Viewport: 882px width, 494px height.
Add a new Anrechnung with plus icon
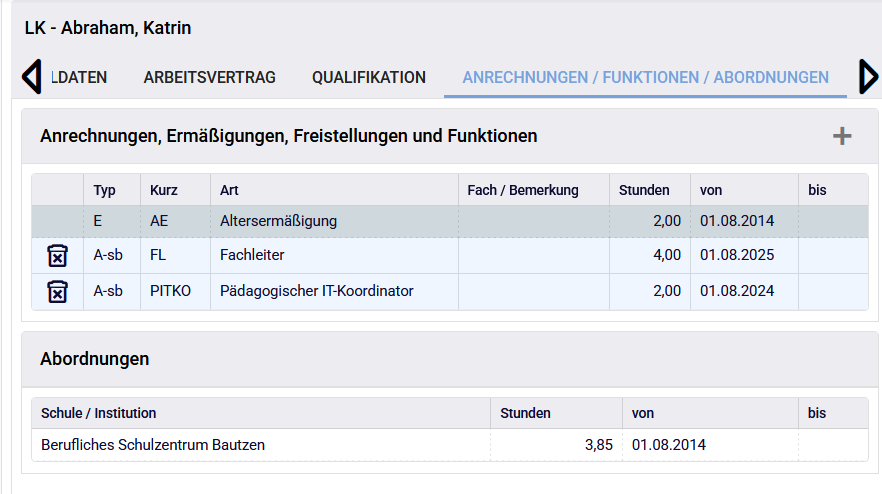(842, 136)
